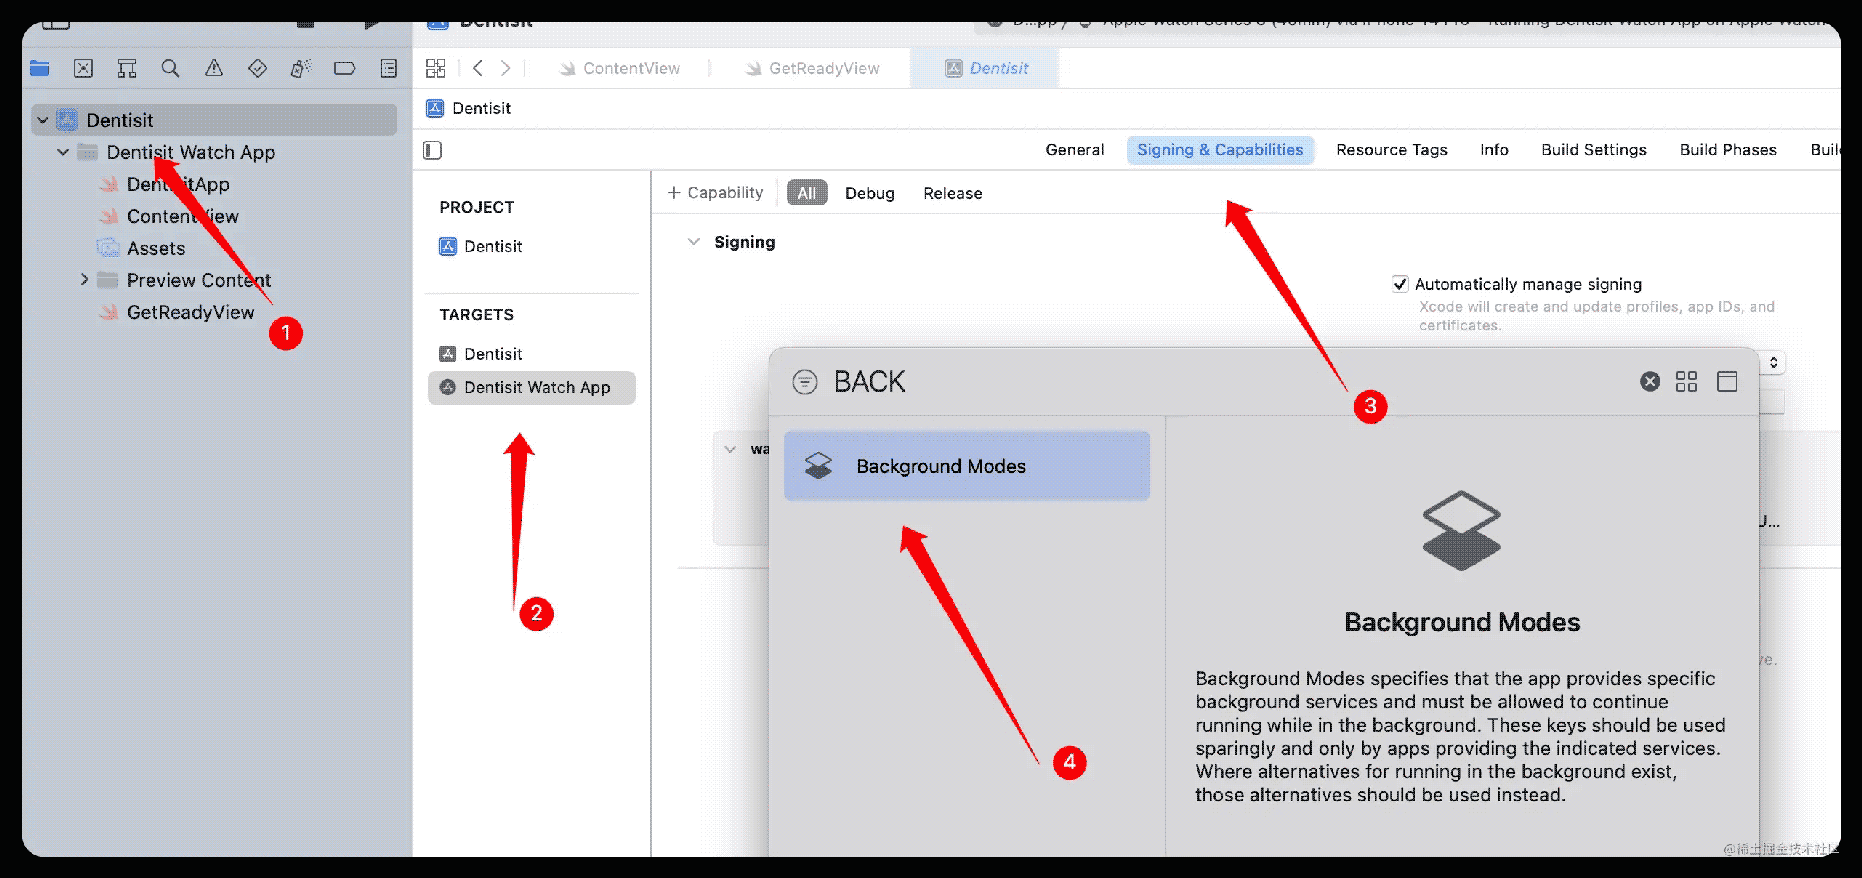Open the Project navigator folder icon

click(40, 68)
